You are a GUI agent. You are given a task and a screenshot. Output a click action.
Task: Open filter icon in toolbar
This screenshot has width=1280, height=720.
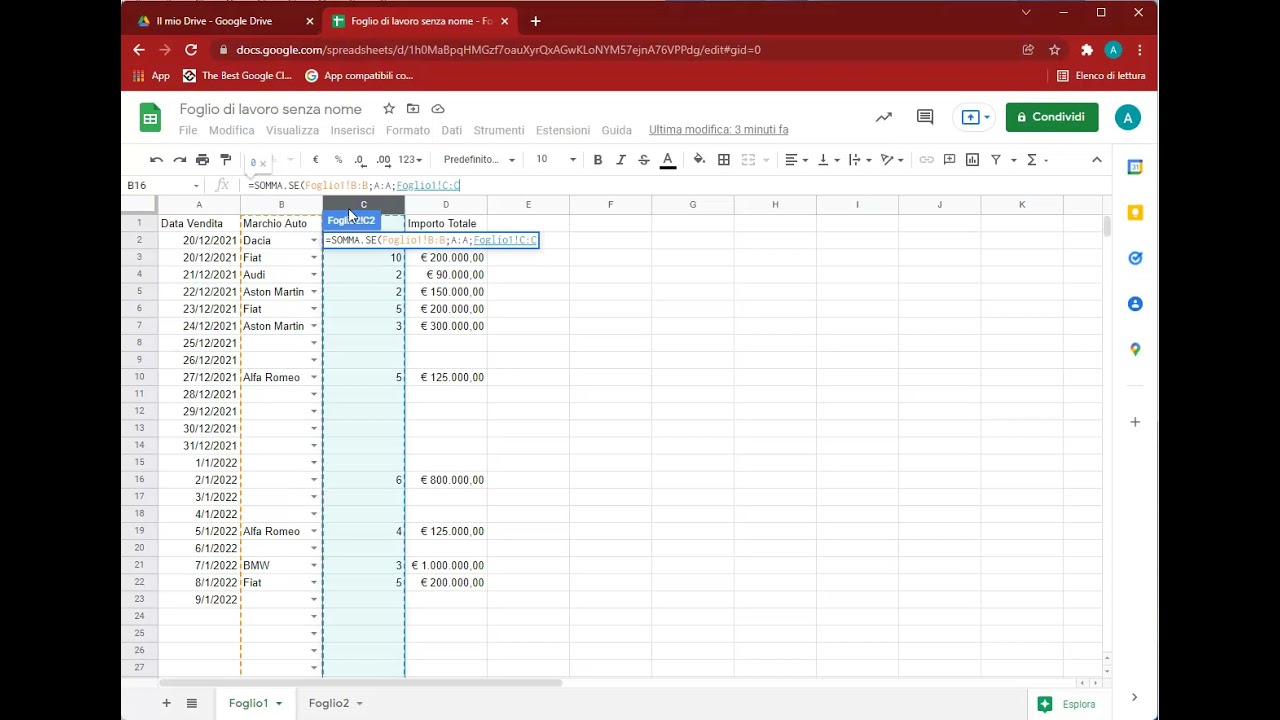[x=996, y=160]
